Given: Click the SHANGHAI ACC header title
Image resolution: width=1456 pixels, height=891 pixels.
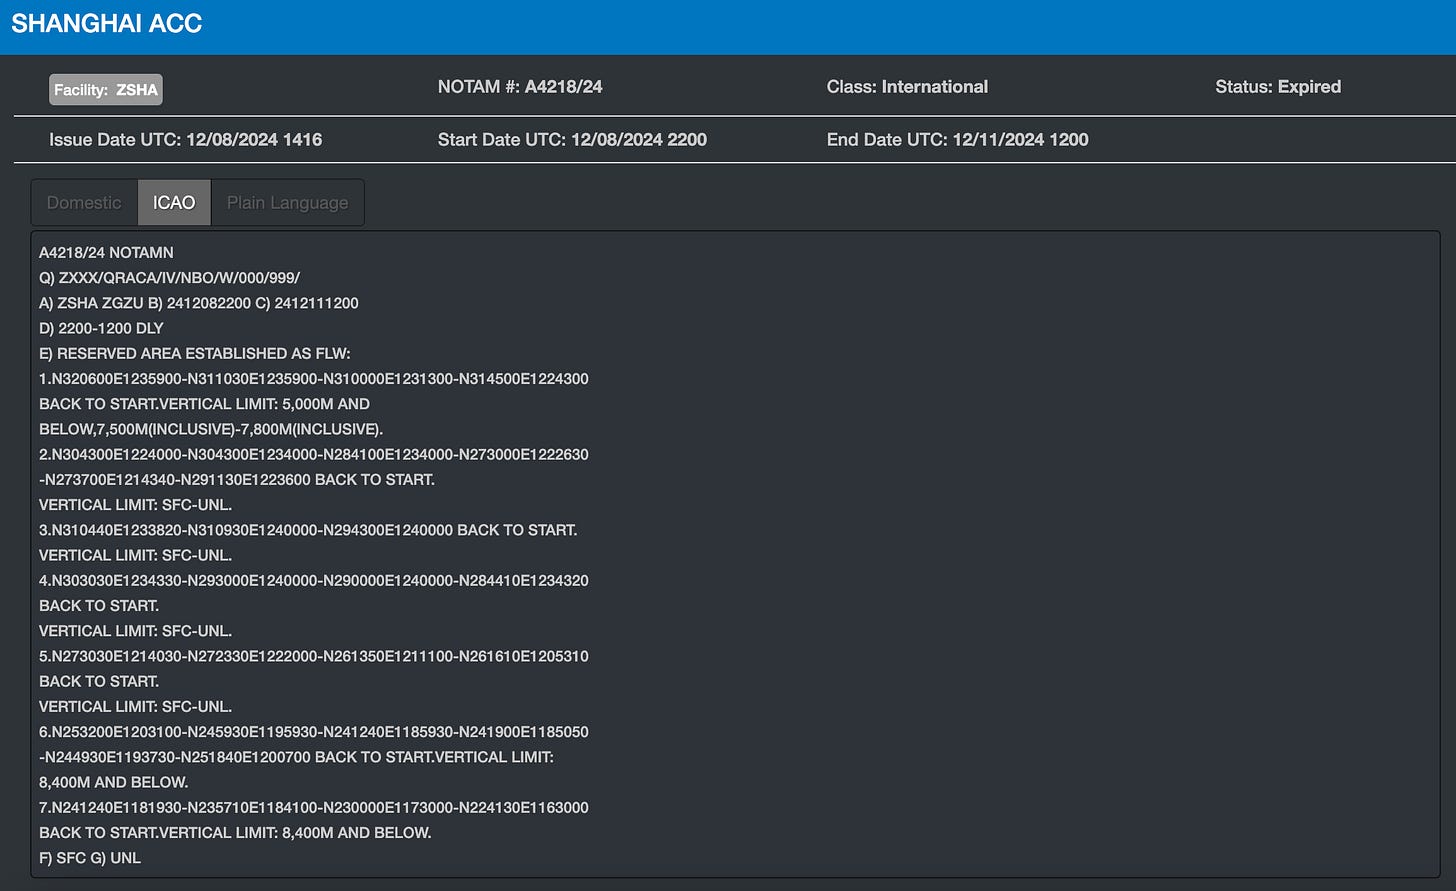Looking at the screenshot, I should point(107,24).
